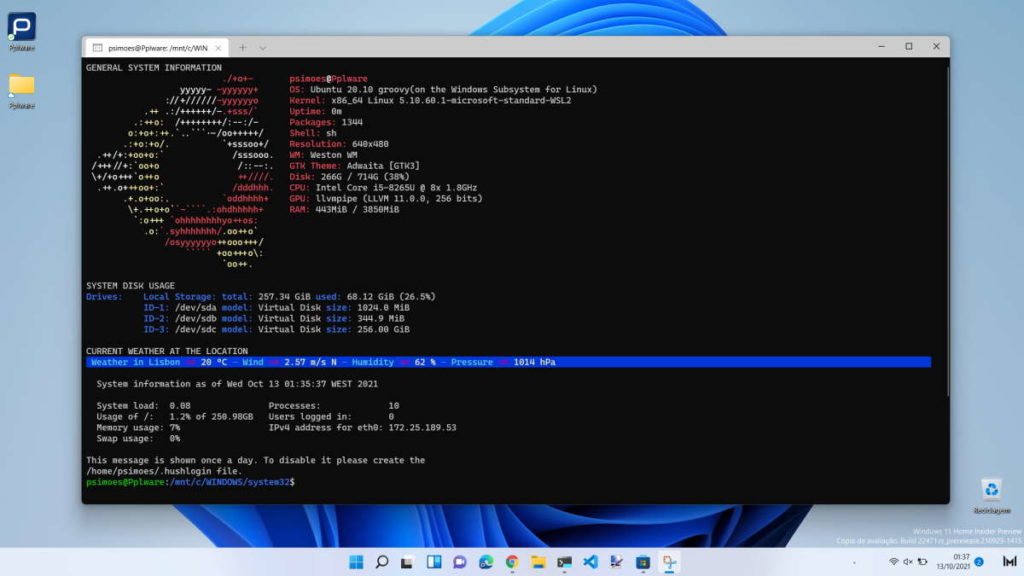Click the battery tray icon
The width and height of the screenshot is (1024, 576).
point(923,562)
